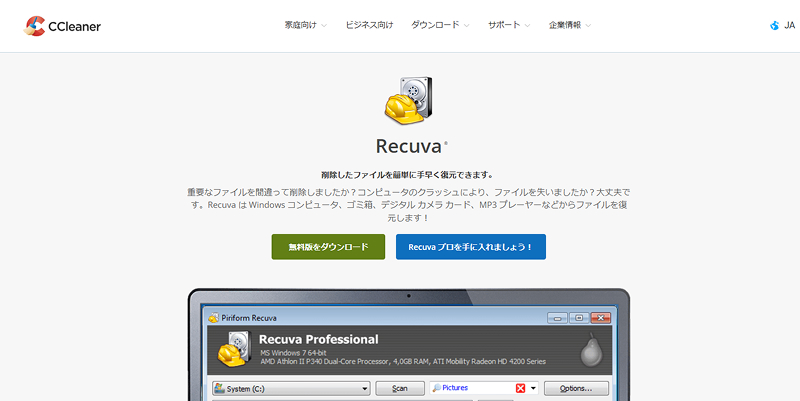
Task: Click 無料版をダウンロード button
Action: 328,247
